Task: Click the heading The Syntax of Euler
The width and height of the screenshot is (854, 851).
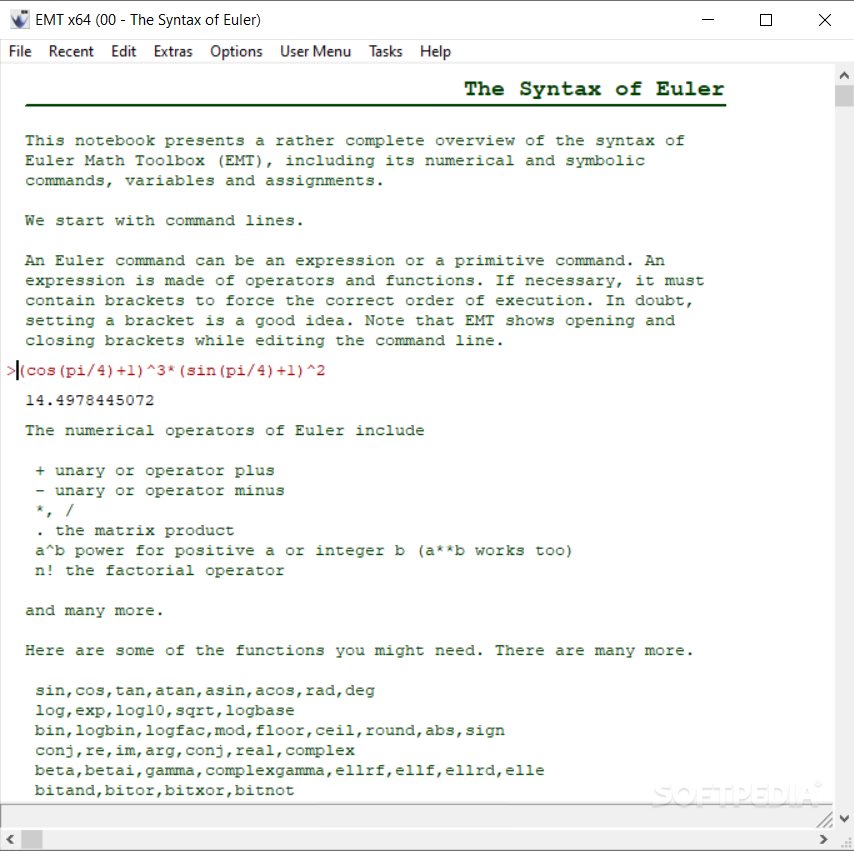Action: 594,89
